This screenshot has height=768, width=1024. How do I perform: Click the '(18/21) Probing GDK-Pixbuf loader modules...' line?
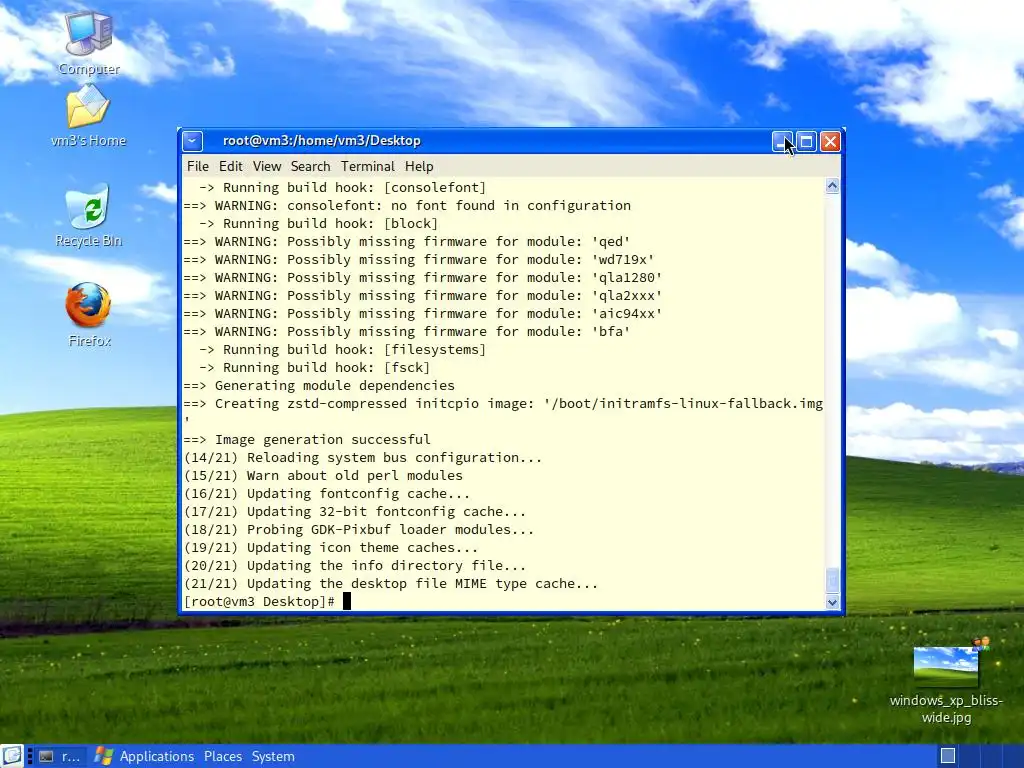click(359, 530)
